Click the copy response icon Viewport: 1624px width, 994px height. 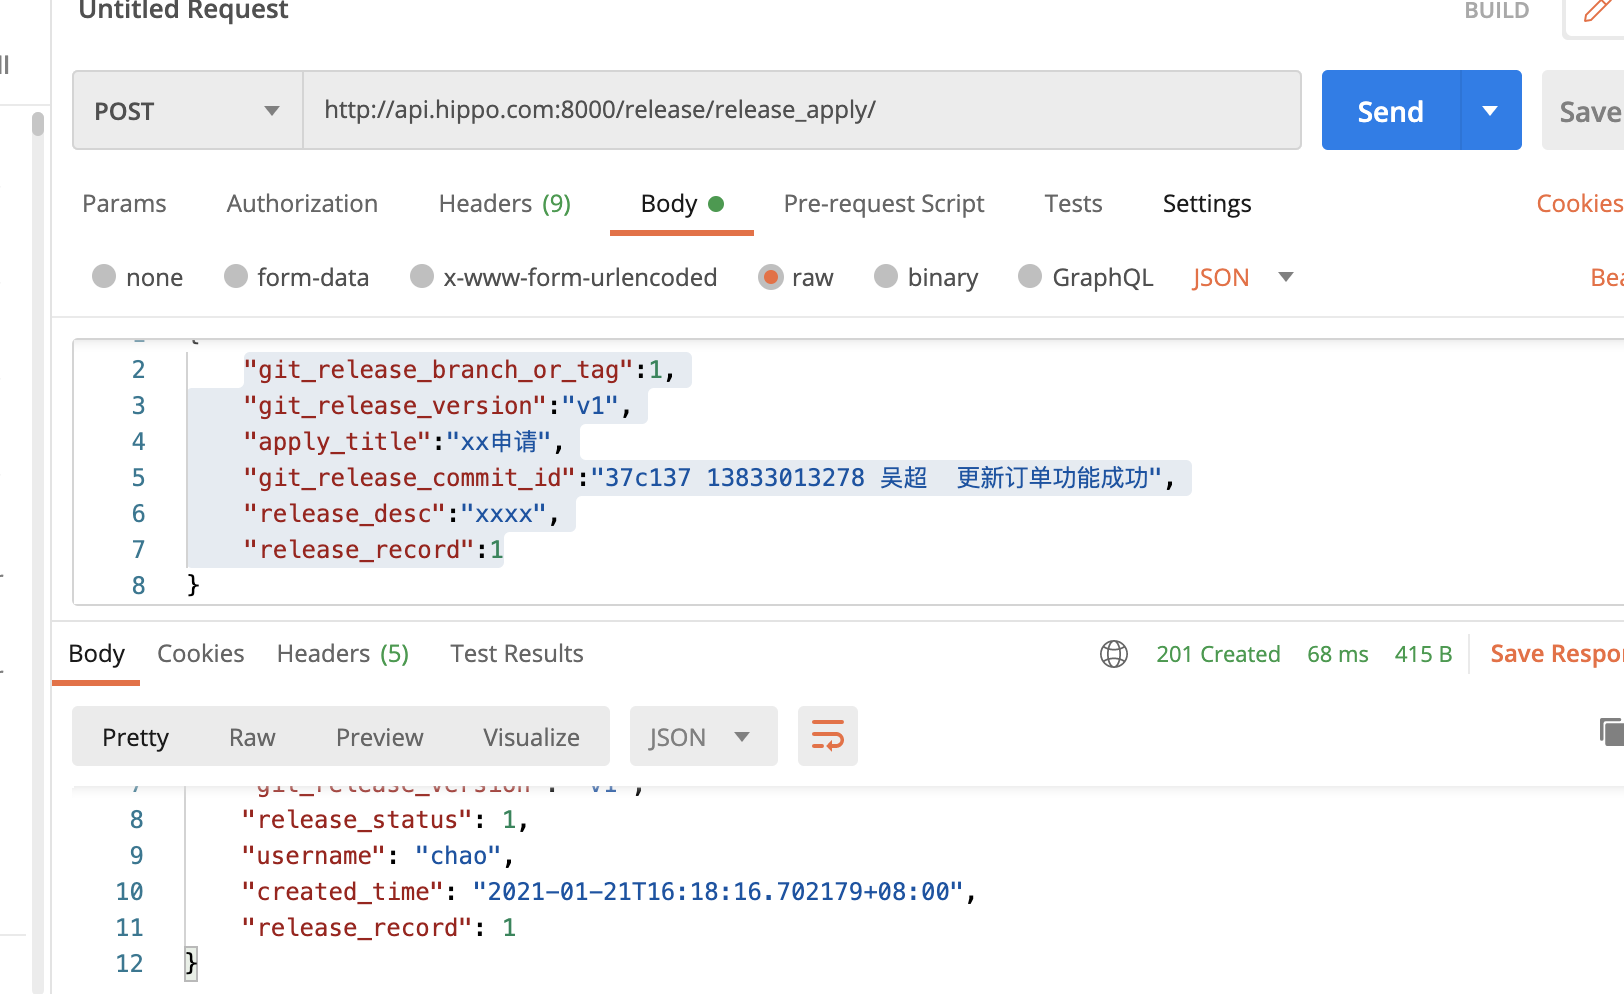coord(1611,732)
